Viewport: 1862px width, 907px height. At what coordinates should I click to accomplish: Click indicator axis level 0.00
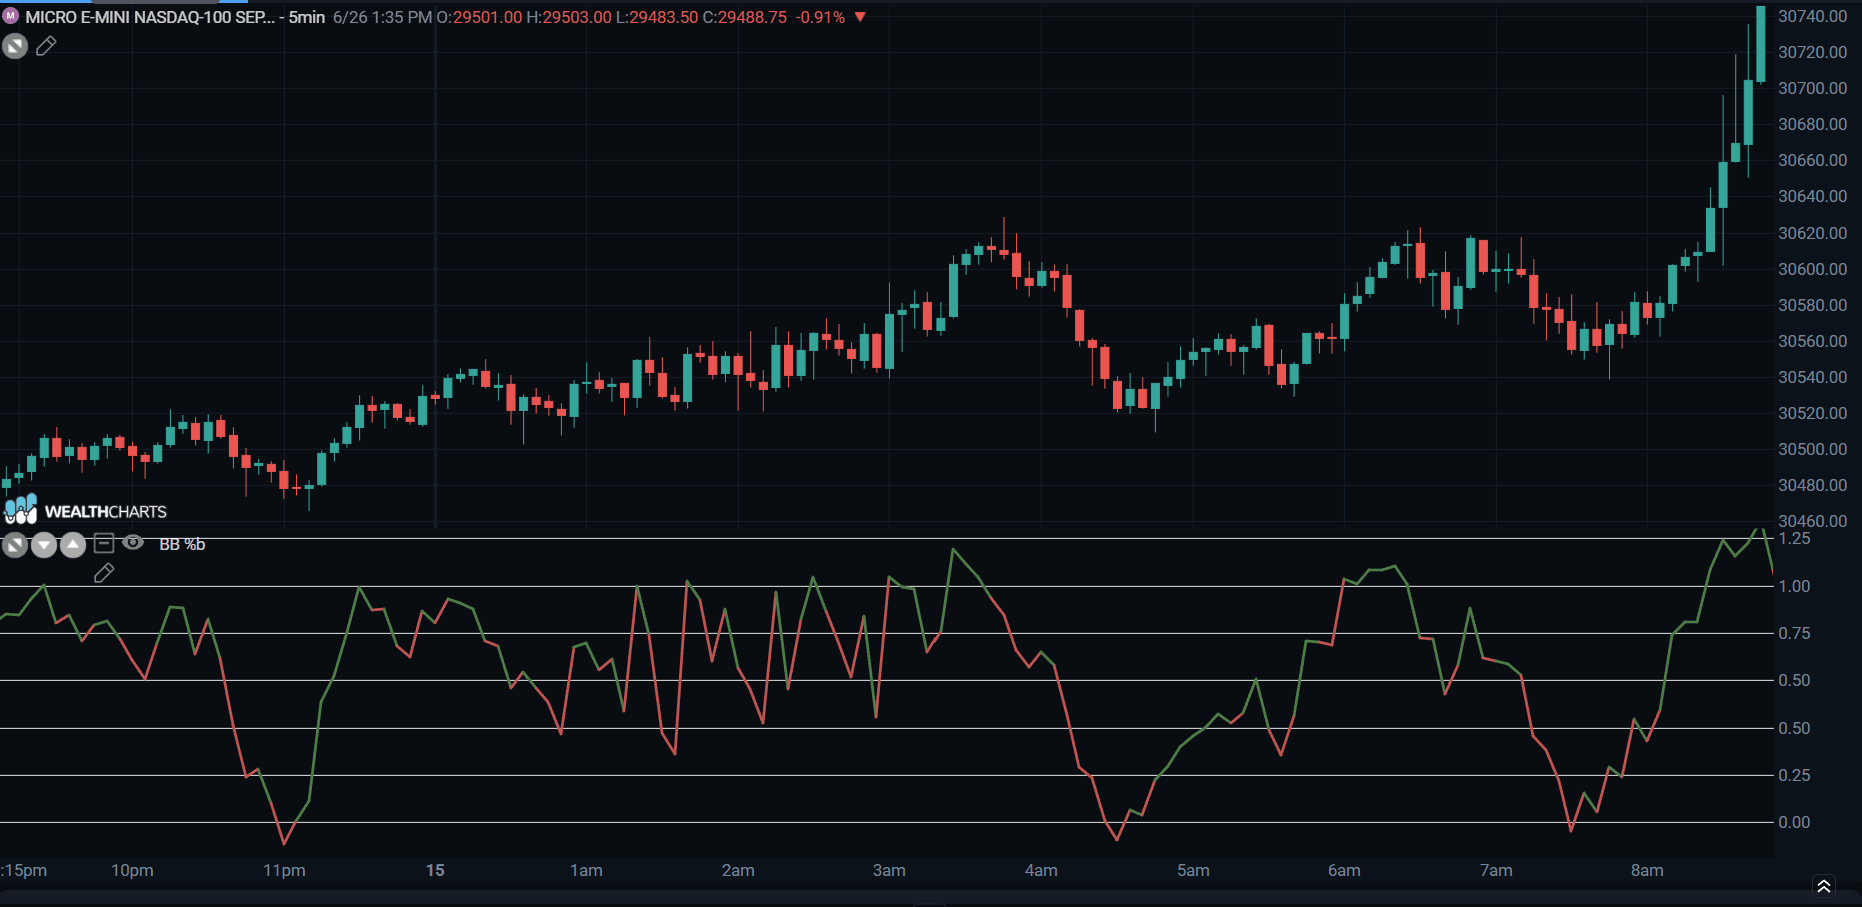tap(1794, 822)
